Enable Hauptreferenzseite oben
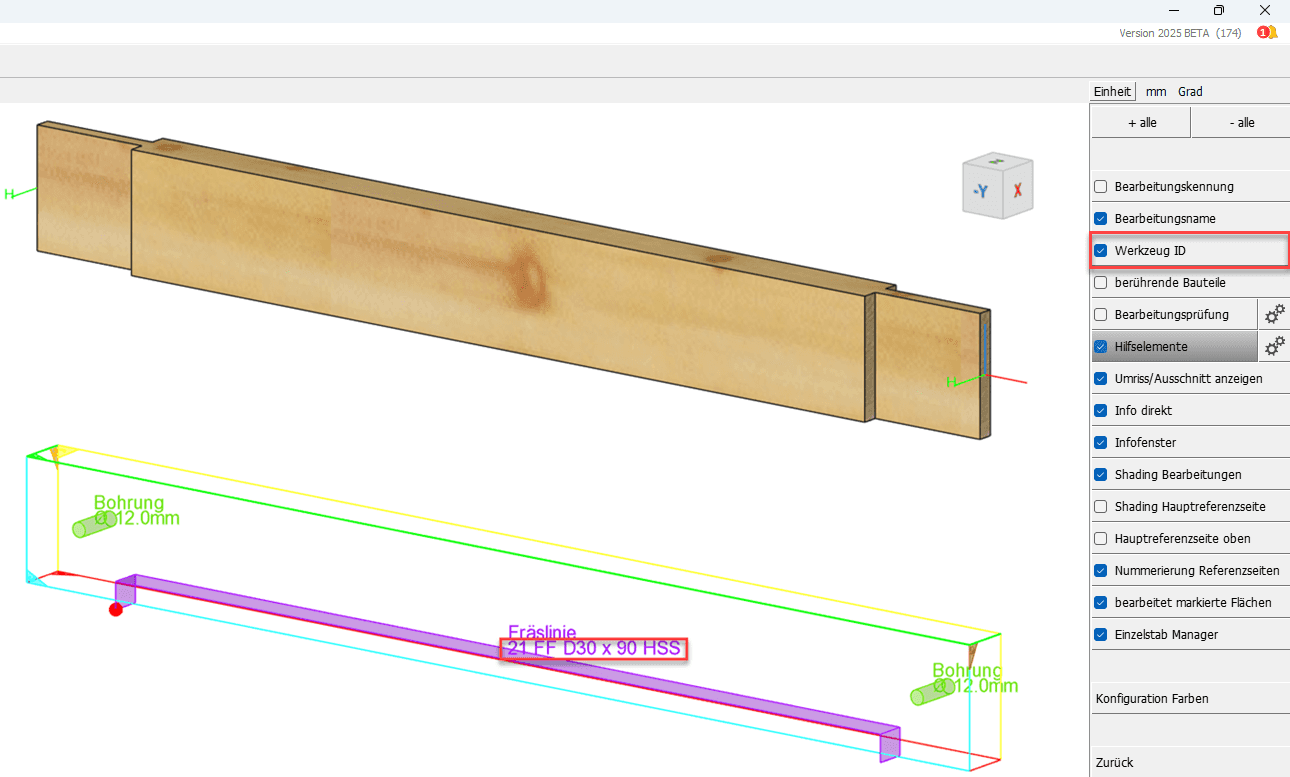The image size is (1290, 777). 1100,538
